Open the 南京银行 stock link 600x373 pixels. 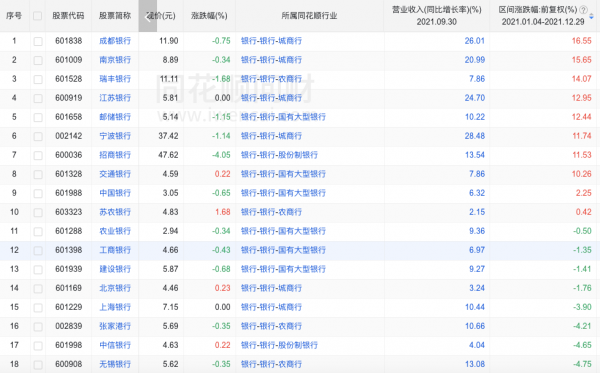click(115, 60)
